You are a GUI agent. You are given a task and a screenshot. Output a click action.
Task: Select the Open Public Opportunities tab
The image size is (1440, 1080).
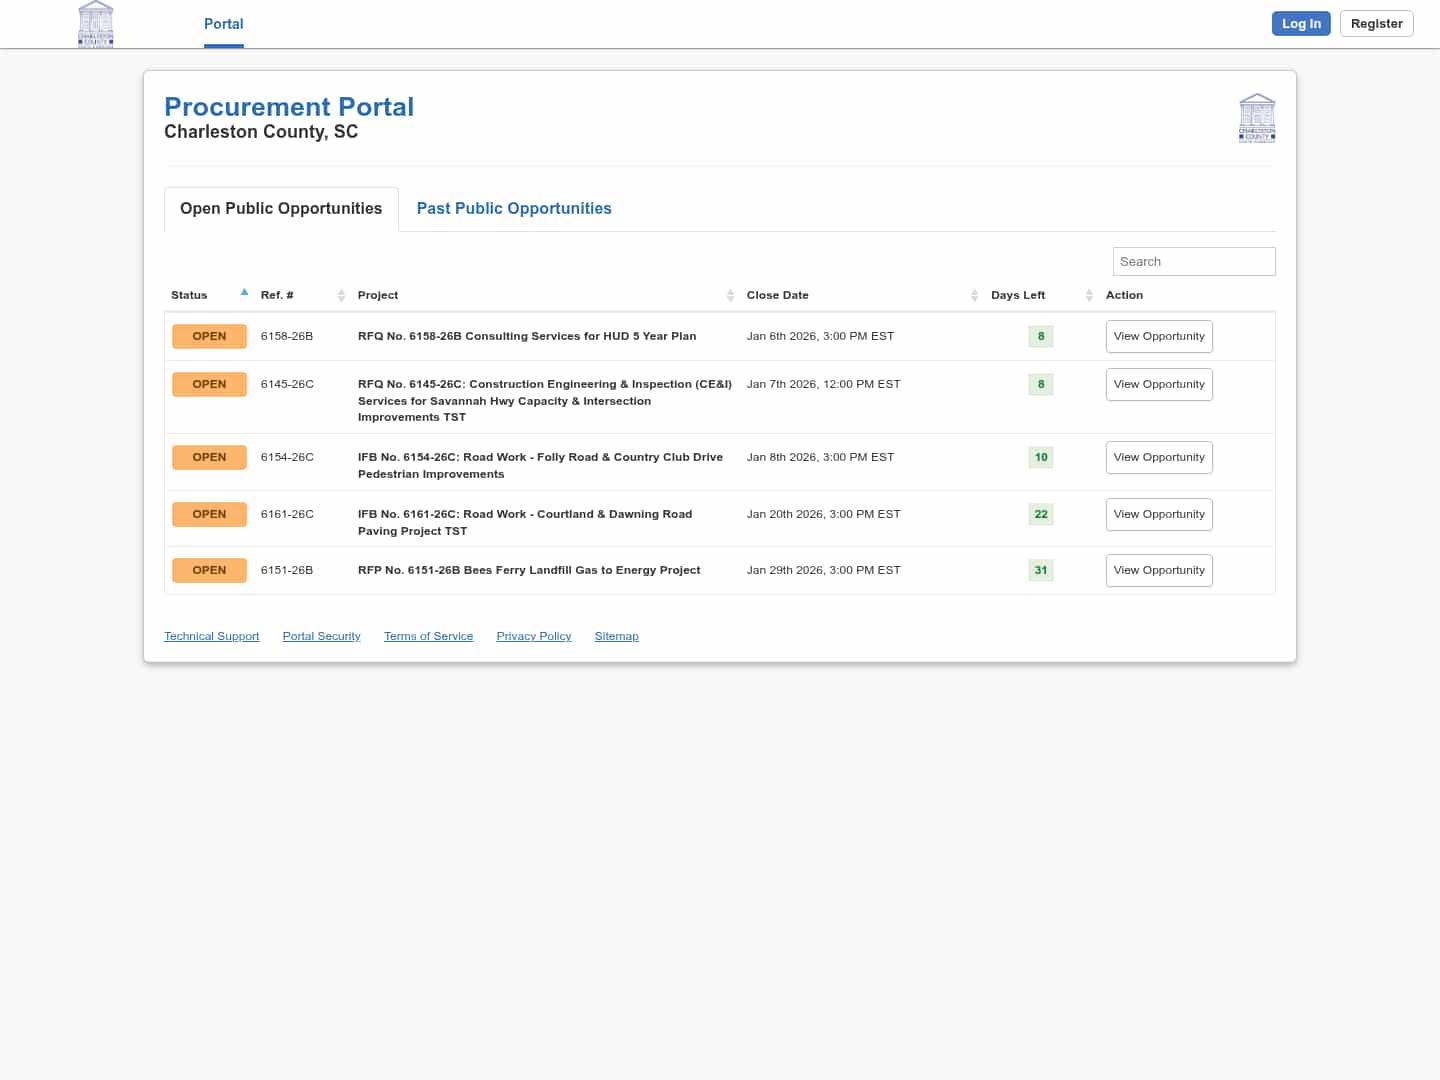point(281,208)
